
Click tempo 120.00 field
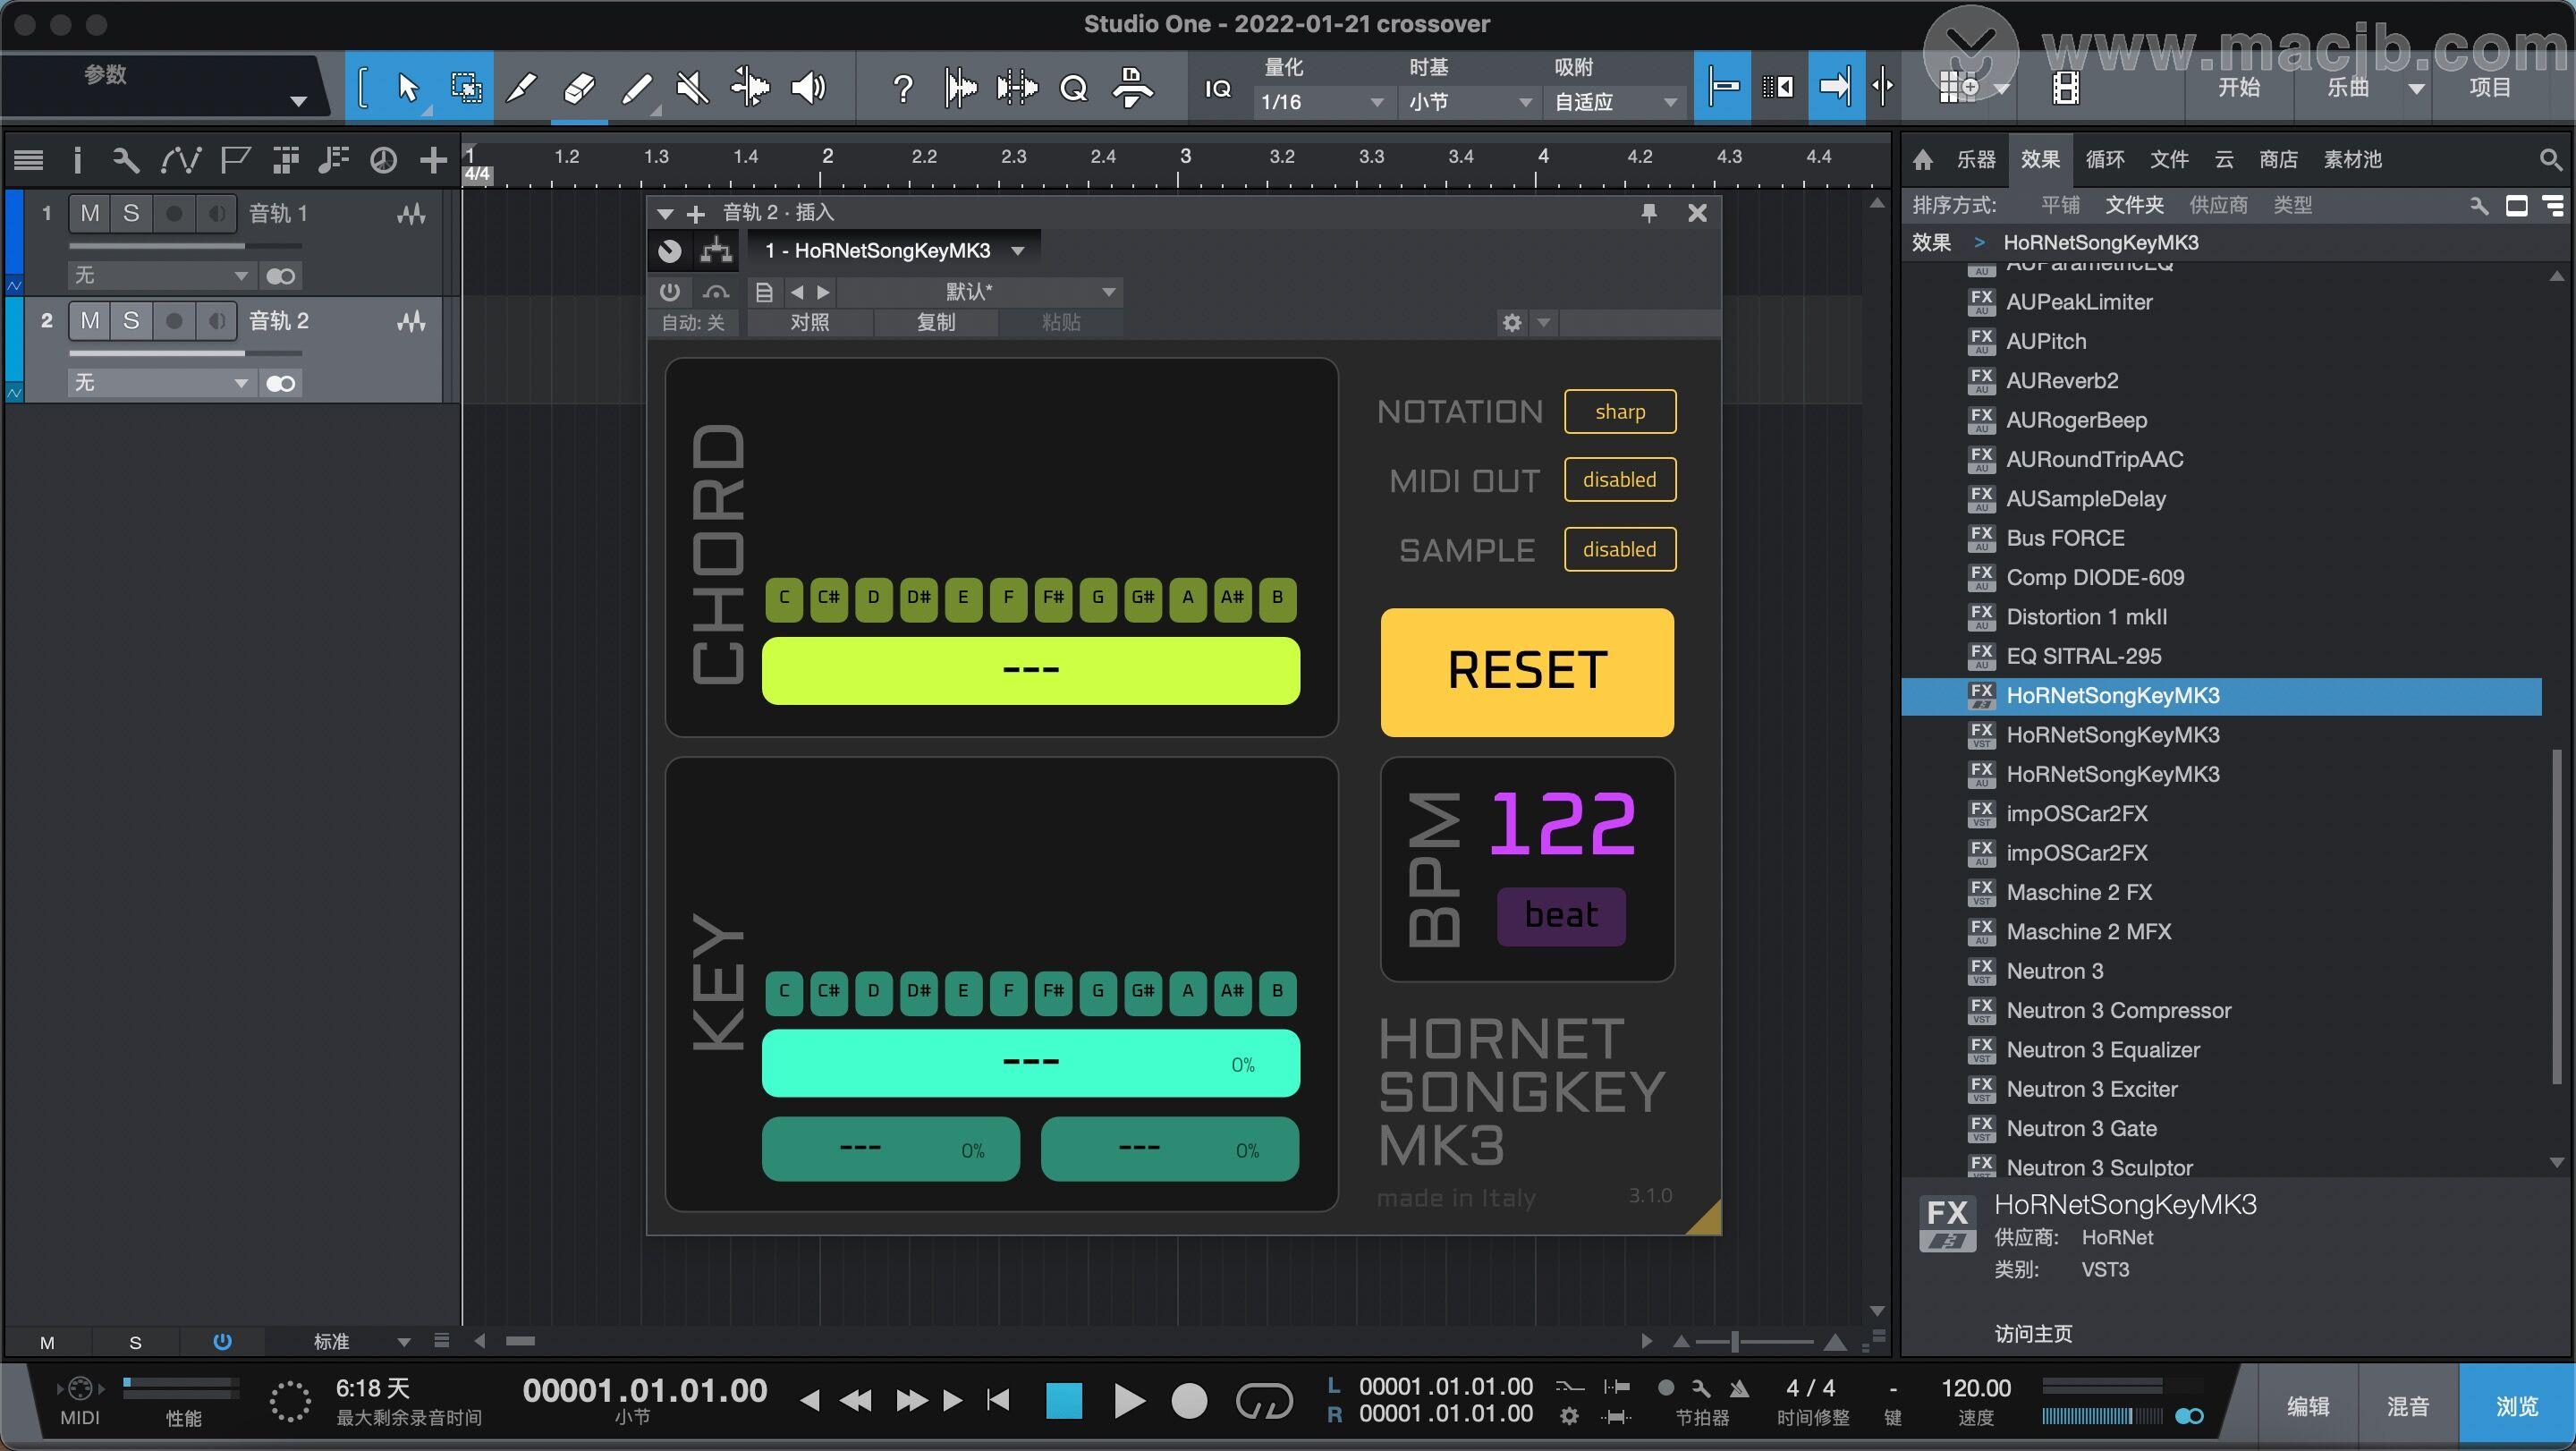(x=1975, y=1388)
